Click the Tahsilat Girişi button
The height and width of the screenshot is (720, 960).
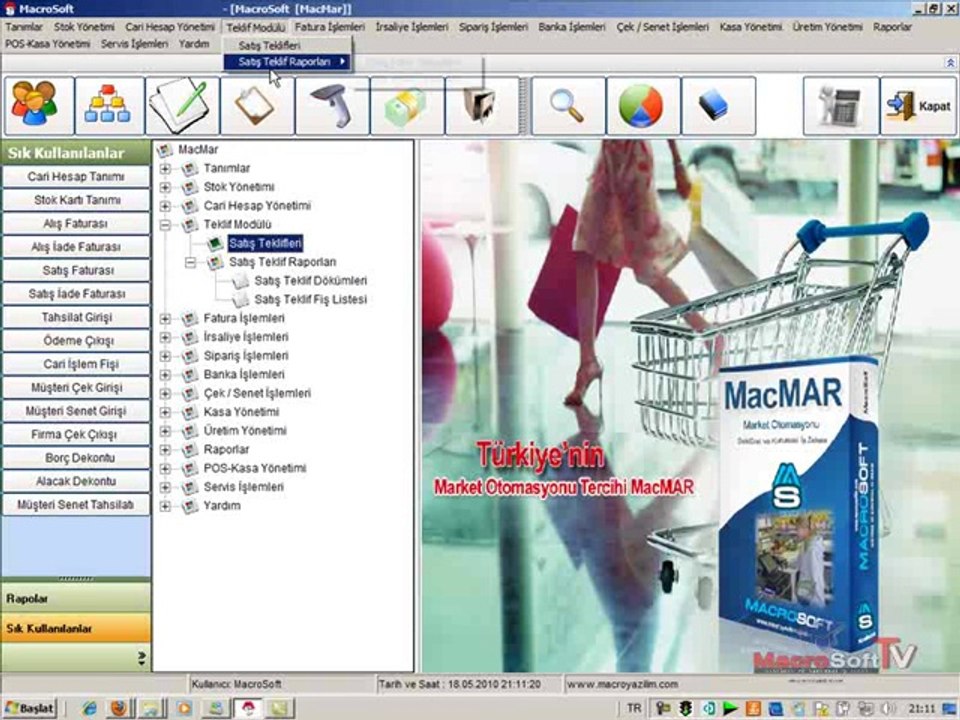(x=76, y=317)
